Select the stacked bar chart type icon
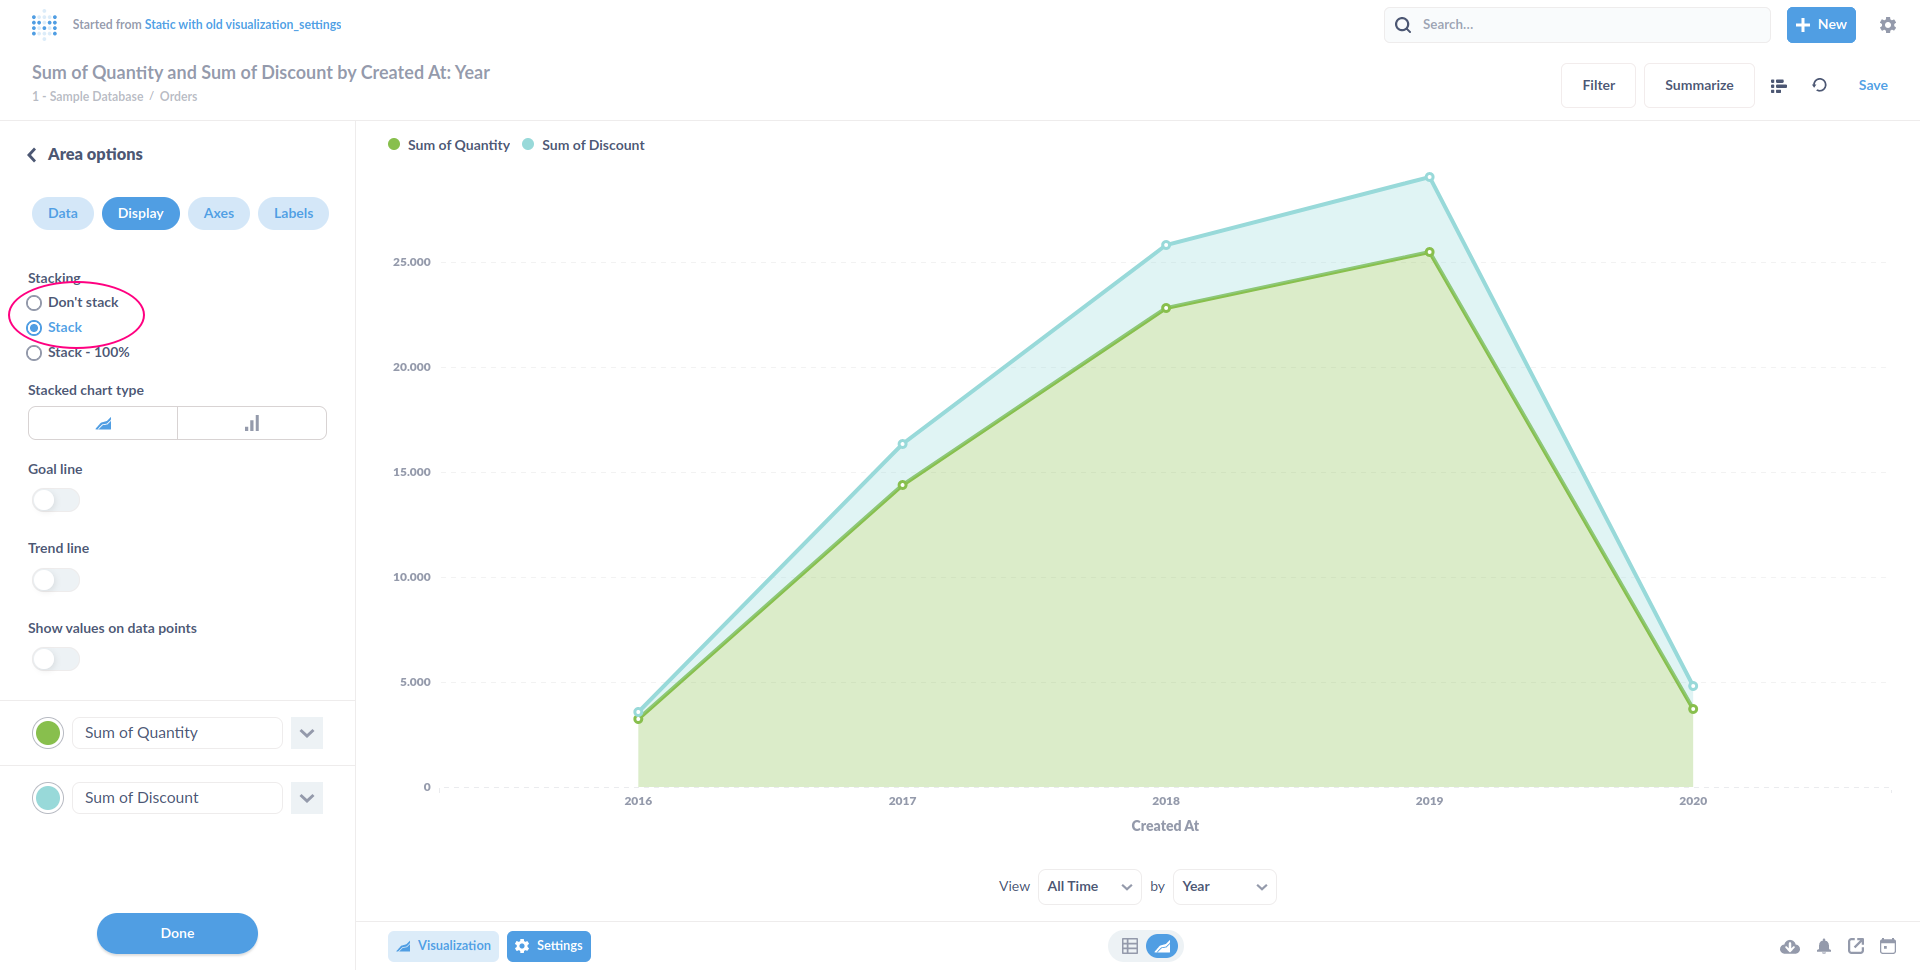This screenshot has height=970, width=1920. [251, 422]
